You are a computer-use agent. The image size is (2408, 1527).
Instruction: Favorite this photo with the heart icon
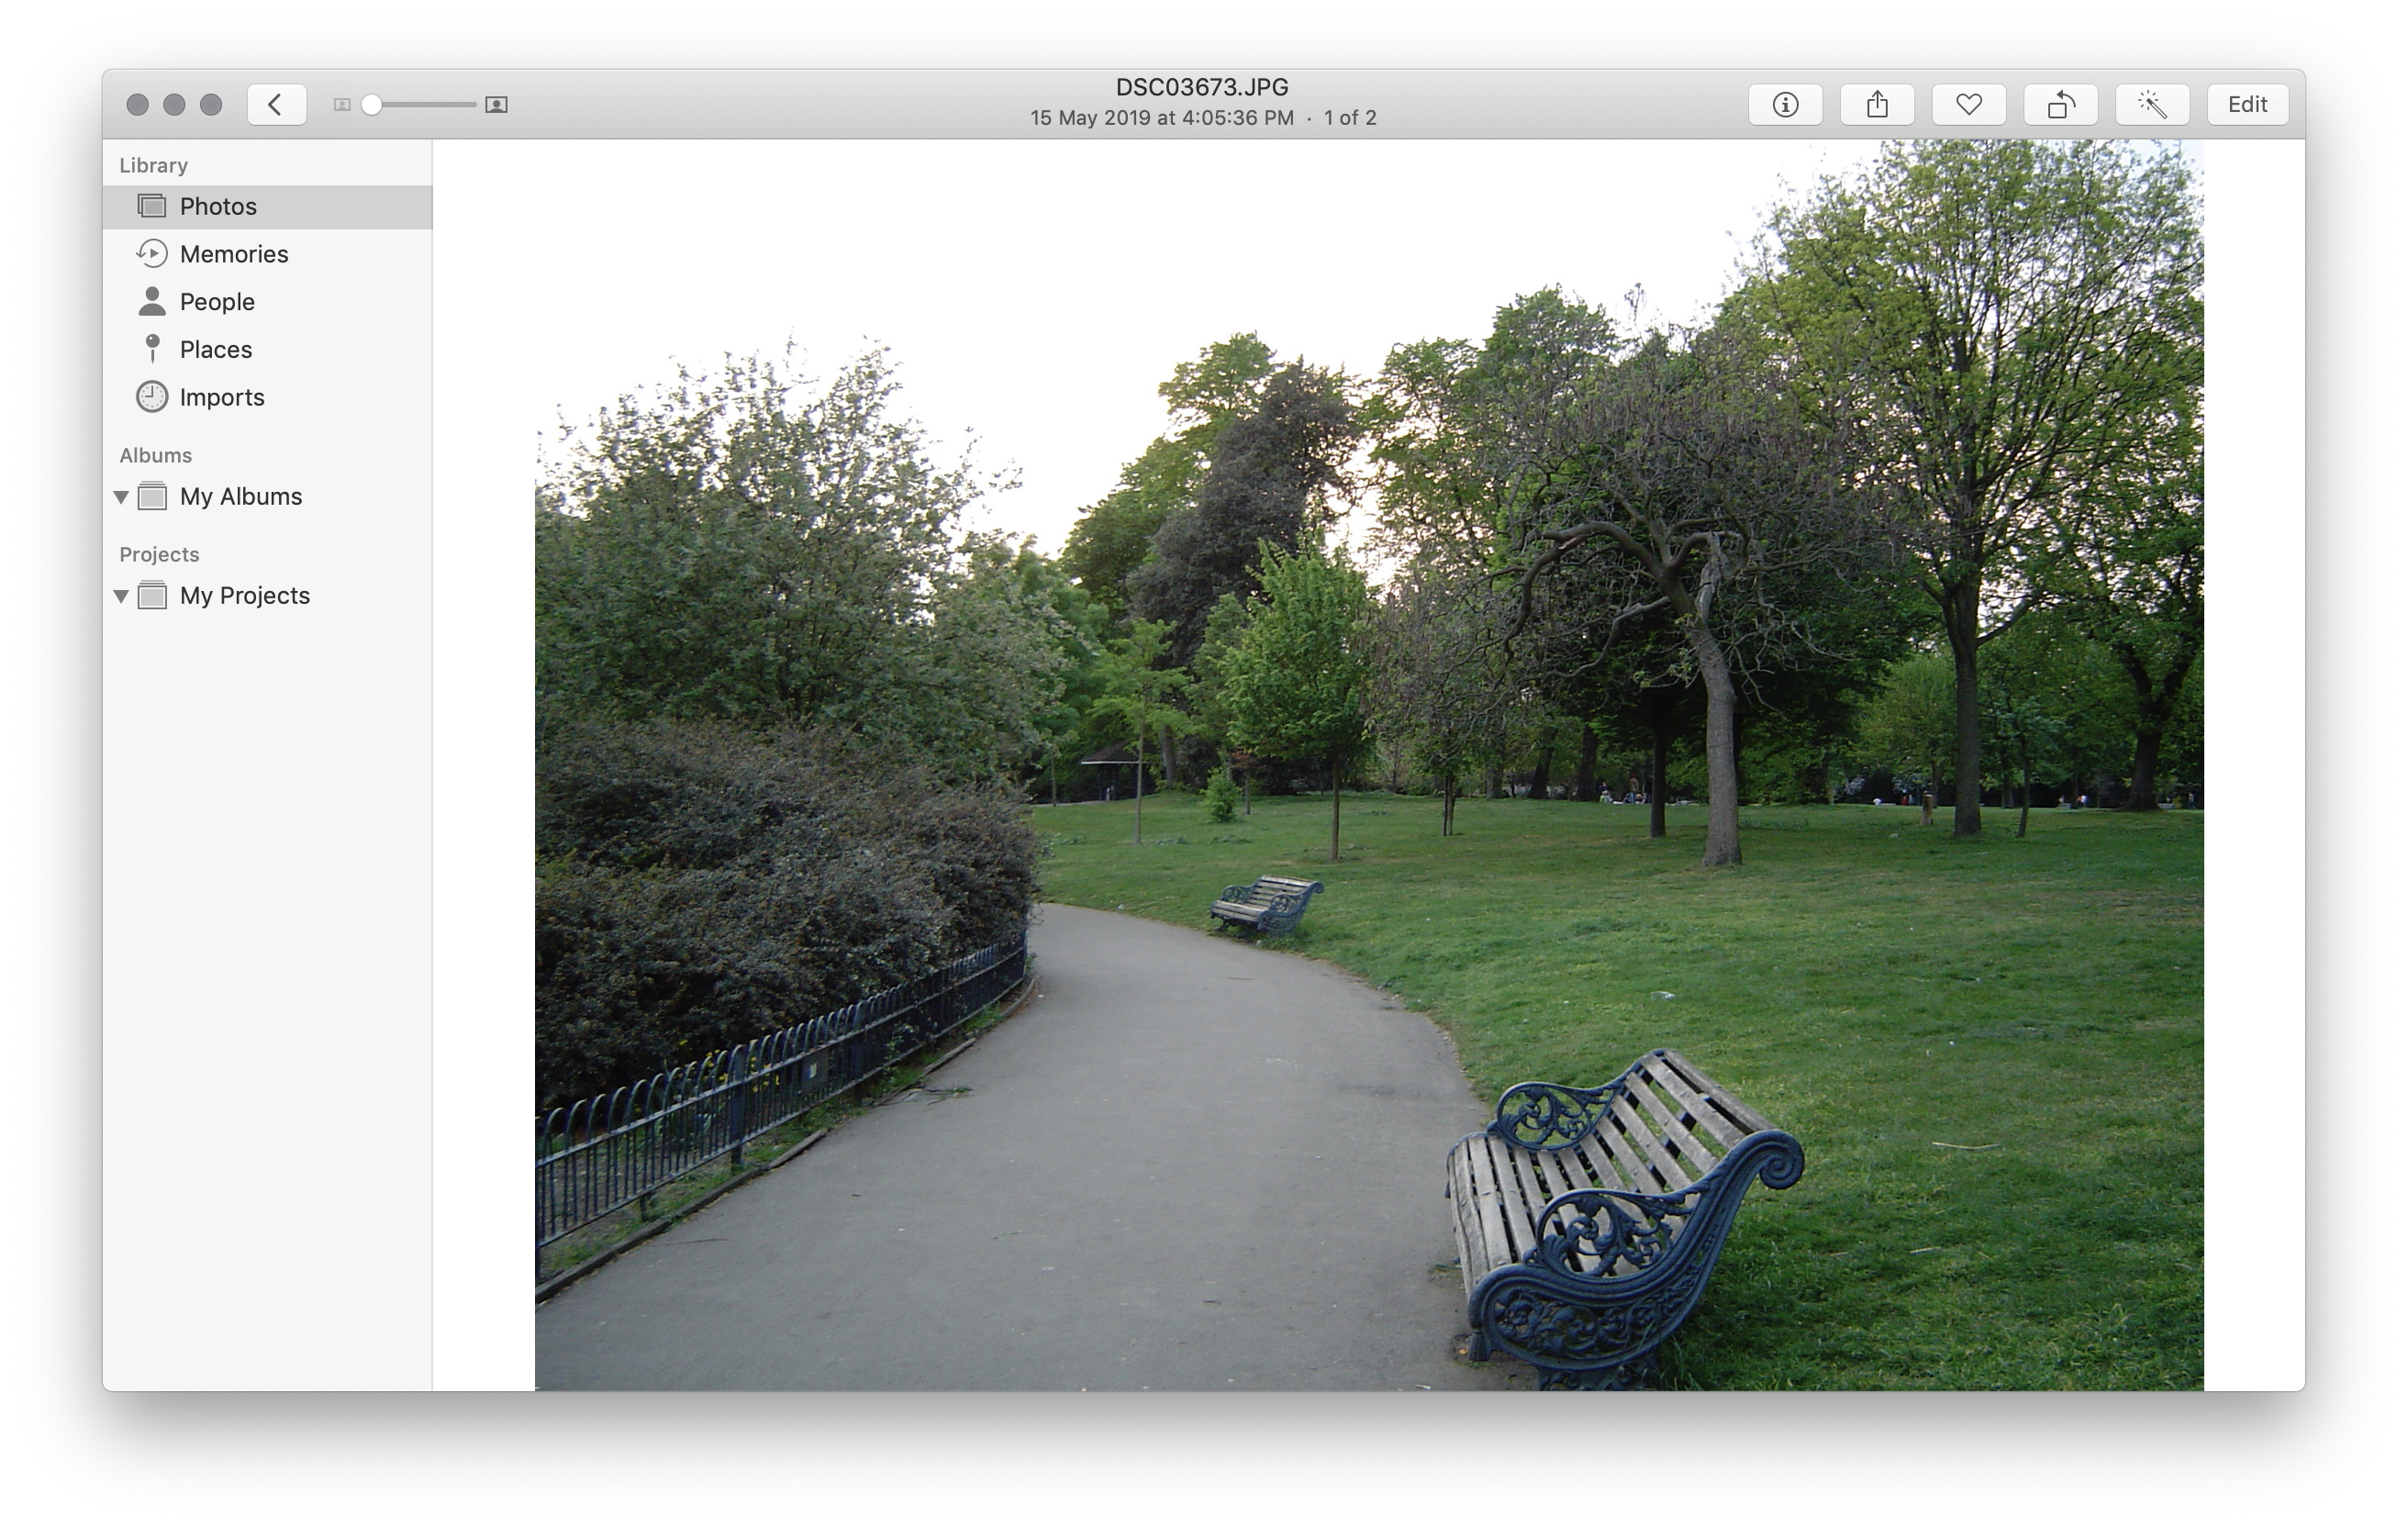pos(1968,104)
